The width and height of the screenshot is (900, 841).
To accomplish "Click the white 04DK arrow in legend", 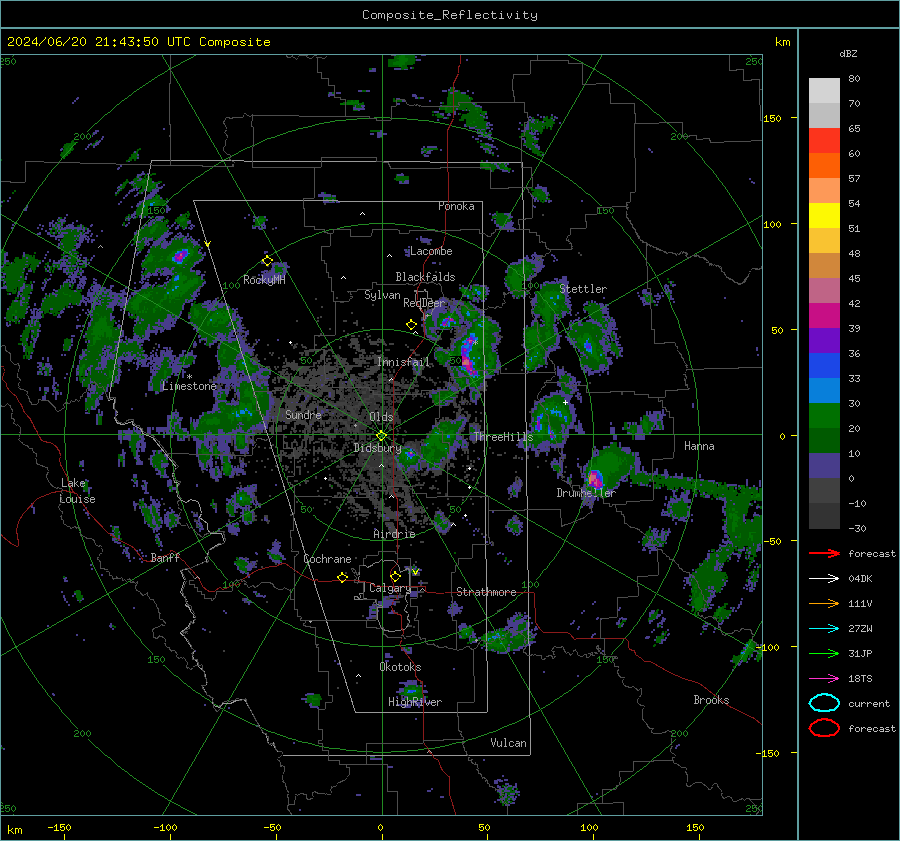I will 824,578.
